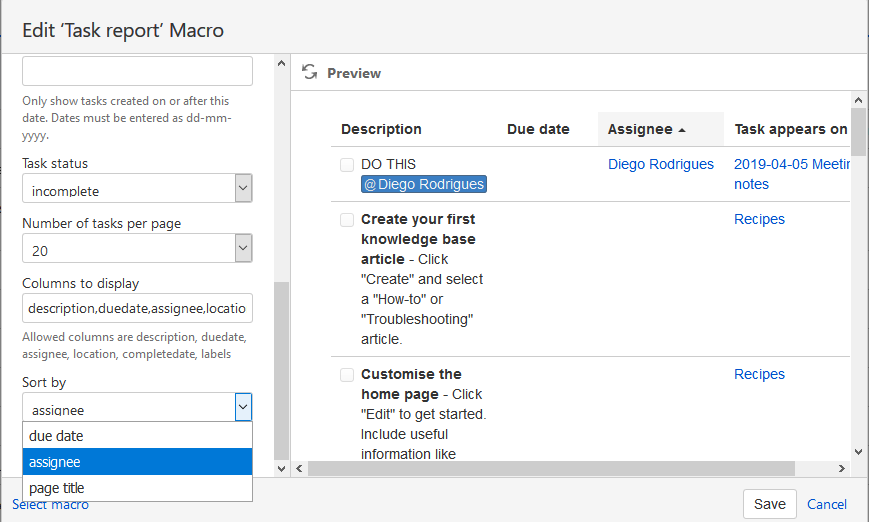Click the Select macro link

(x=50, y=505)
